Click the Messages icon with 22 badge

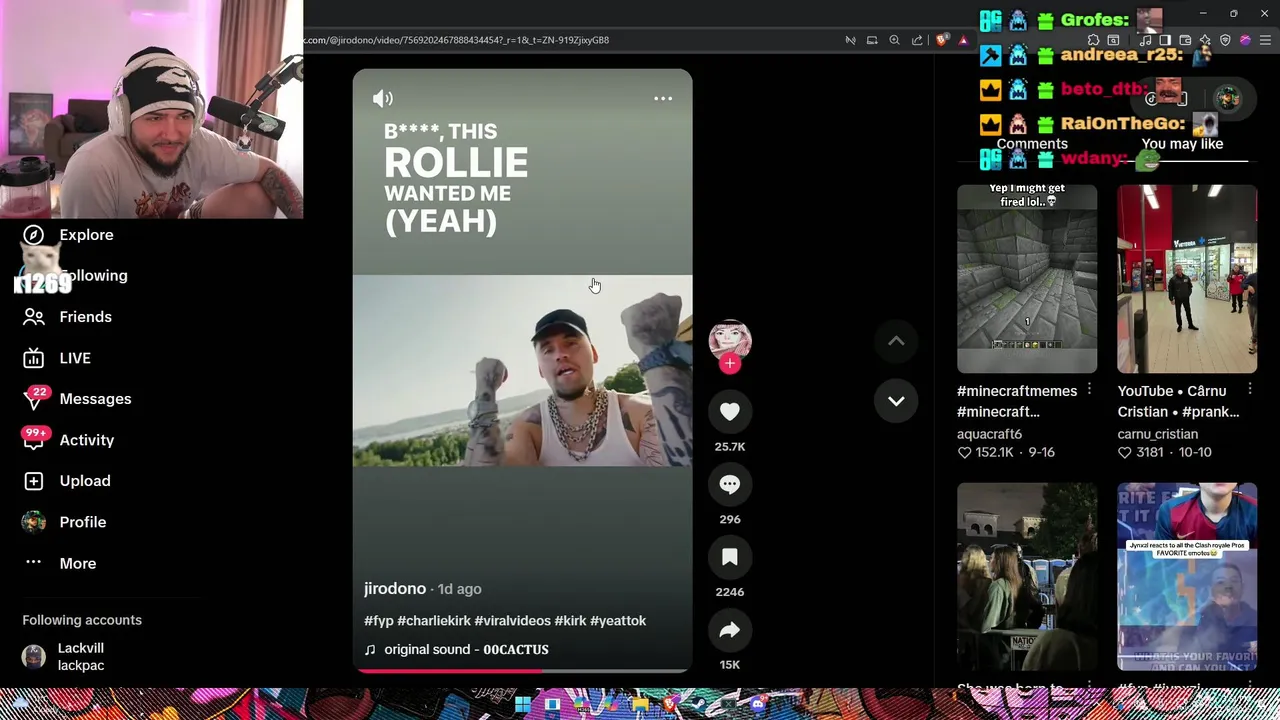(x=34, y=399)
